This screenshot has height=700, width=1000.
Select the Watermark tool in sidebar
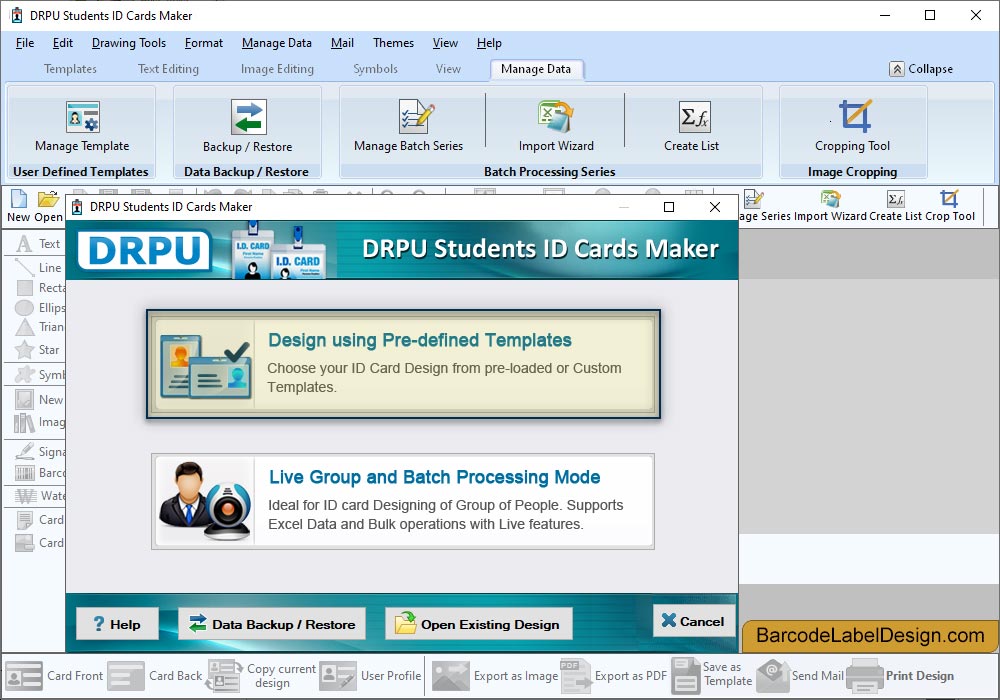pos(40,496)
